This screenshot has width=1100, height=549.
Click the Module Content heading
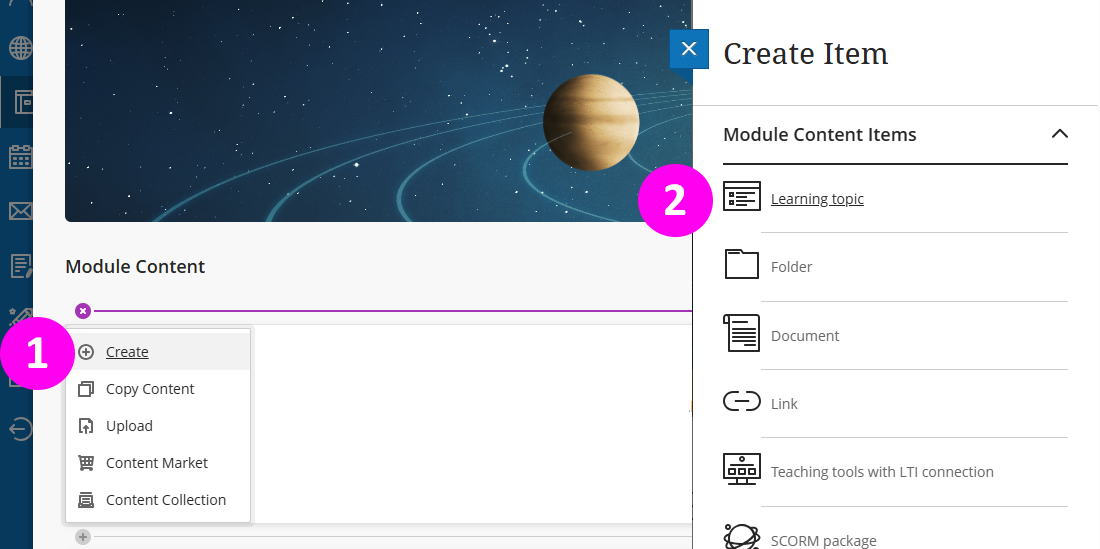pos(135,266)
